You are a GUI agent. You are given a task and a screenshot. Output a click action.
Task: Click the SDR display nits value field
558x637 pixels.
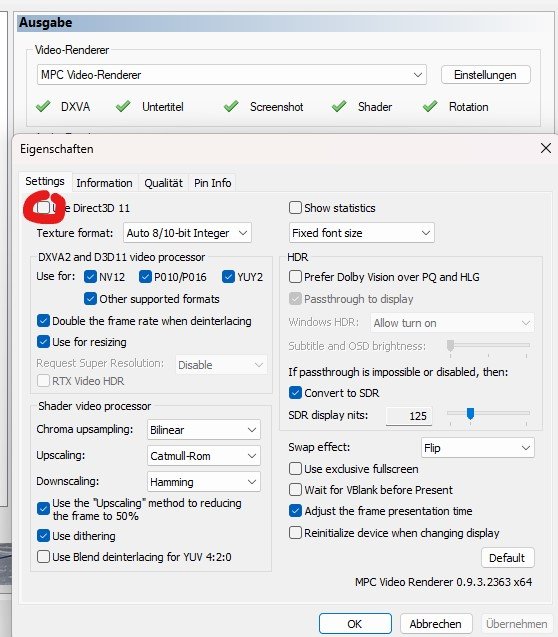[409, 416]
